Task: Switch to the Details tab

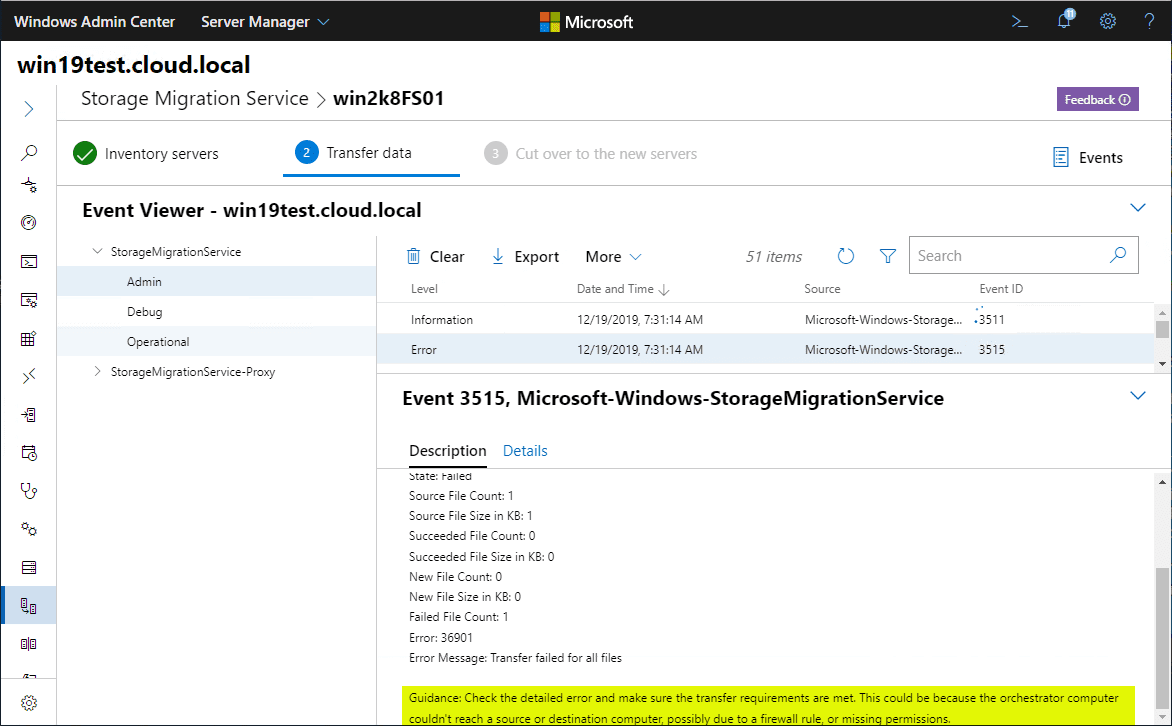Action: tap(525, 451)
